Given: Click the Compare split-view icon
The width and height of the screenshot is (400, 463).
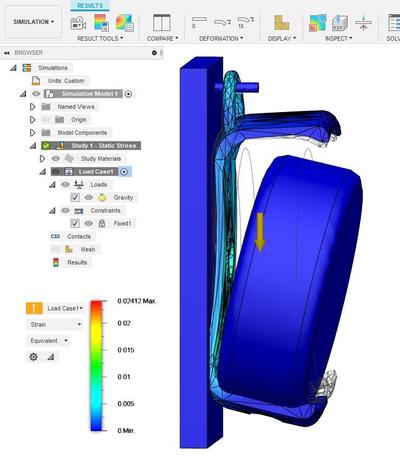Looking at the screenshot, I should coord(162,23).
